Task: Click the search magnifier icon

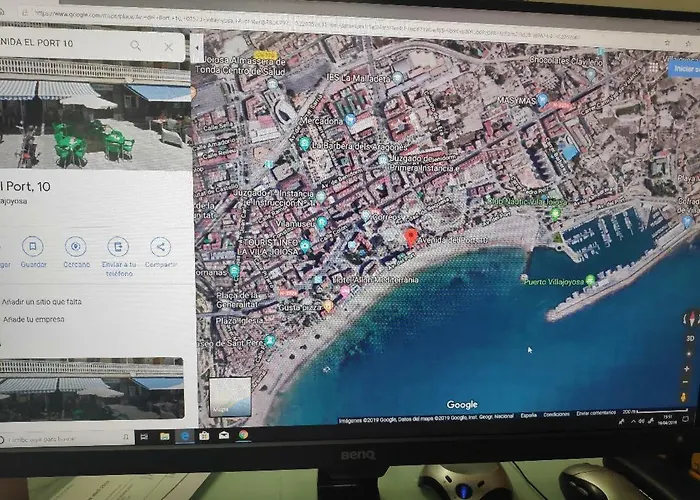Action: pyautogui.click(x=136, y=46)
